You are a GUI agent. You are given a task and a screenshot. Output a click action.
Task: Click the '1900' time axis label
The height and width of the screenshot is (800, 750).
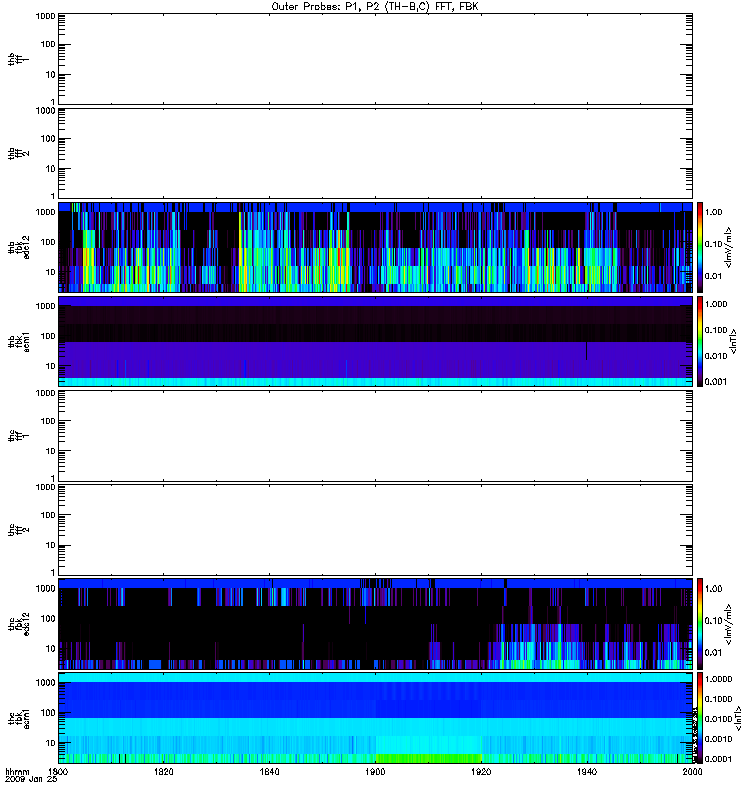375,771
